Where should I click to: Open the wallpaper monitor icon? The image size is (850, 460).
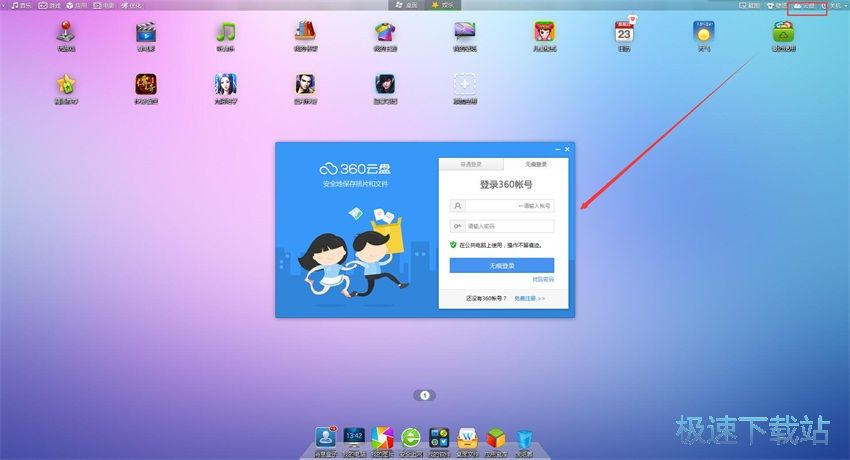(x=465, y=33)
